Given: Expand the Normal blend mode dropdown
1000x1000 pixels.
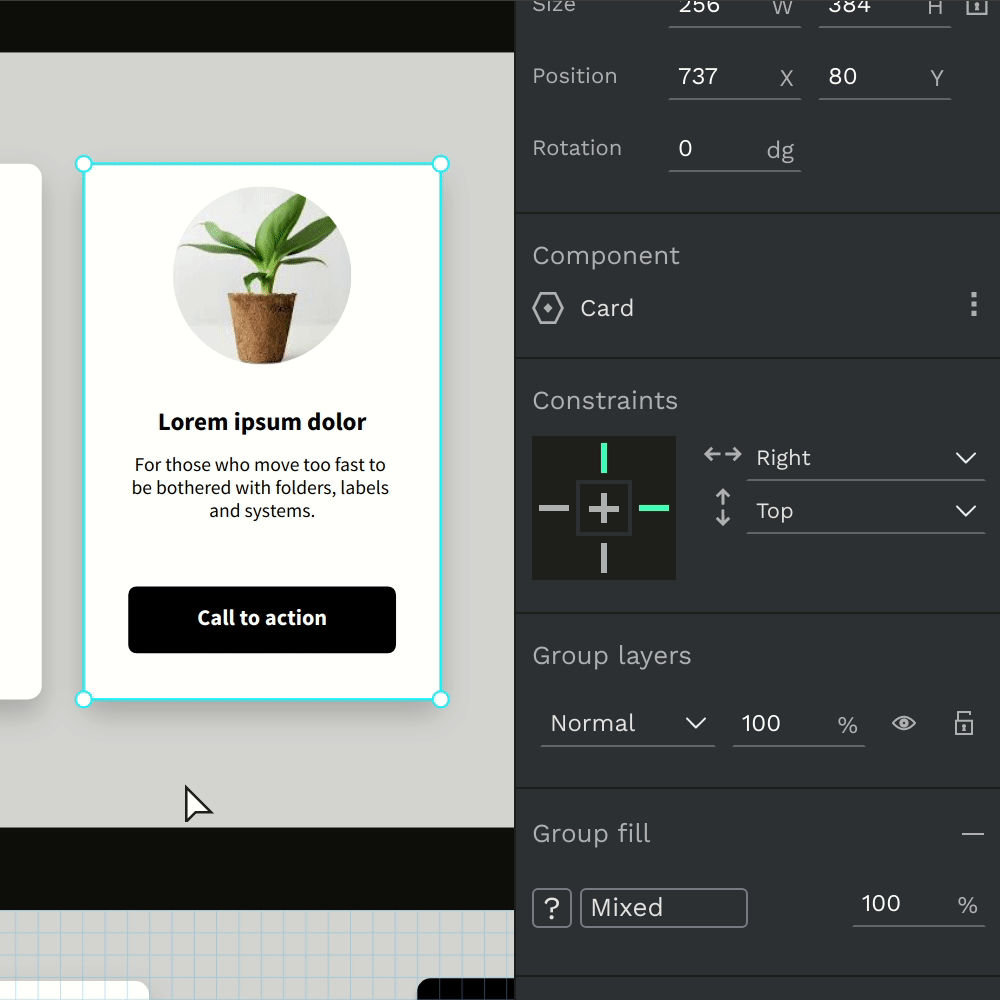Looking at the screenshot, I should click(x=628, y=723).
